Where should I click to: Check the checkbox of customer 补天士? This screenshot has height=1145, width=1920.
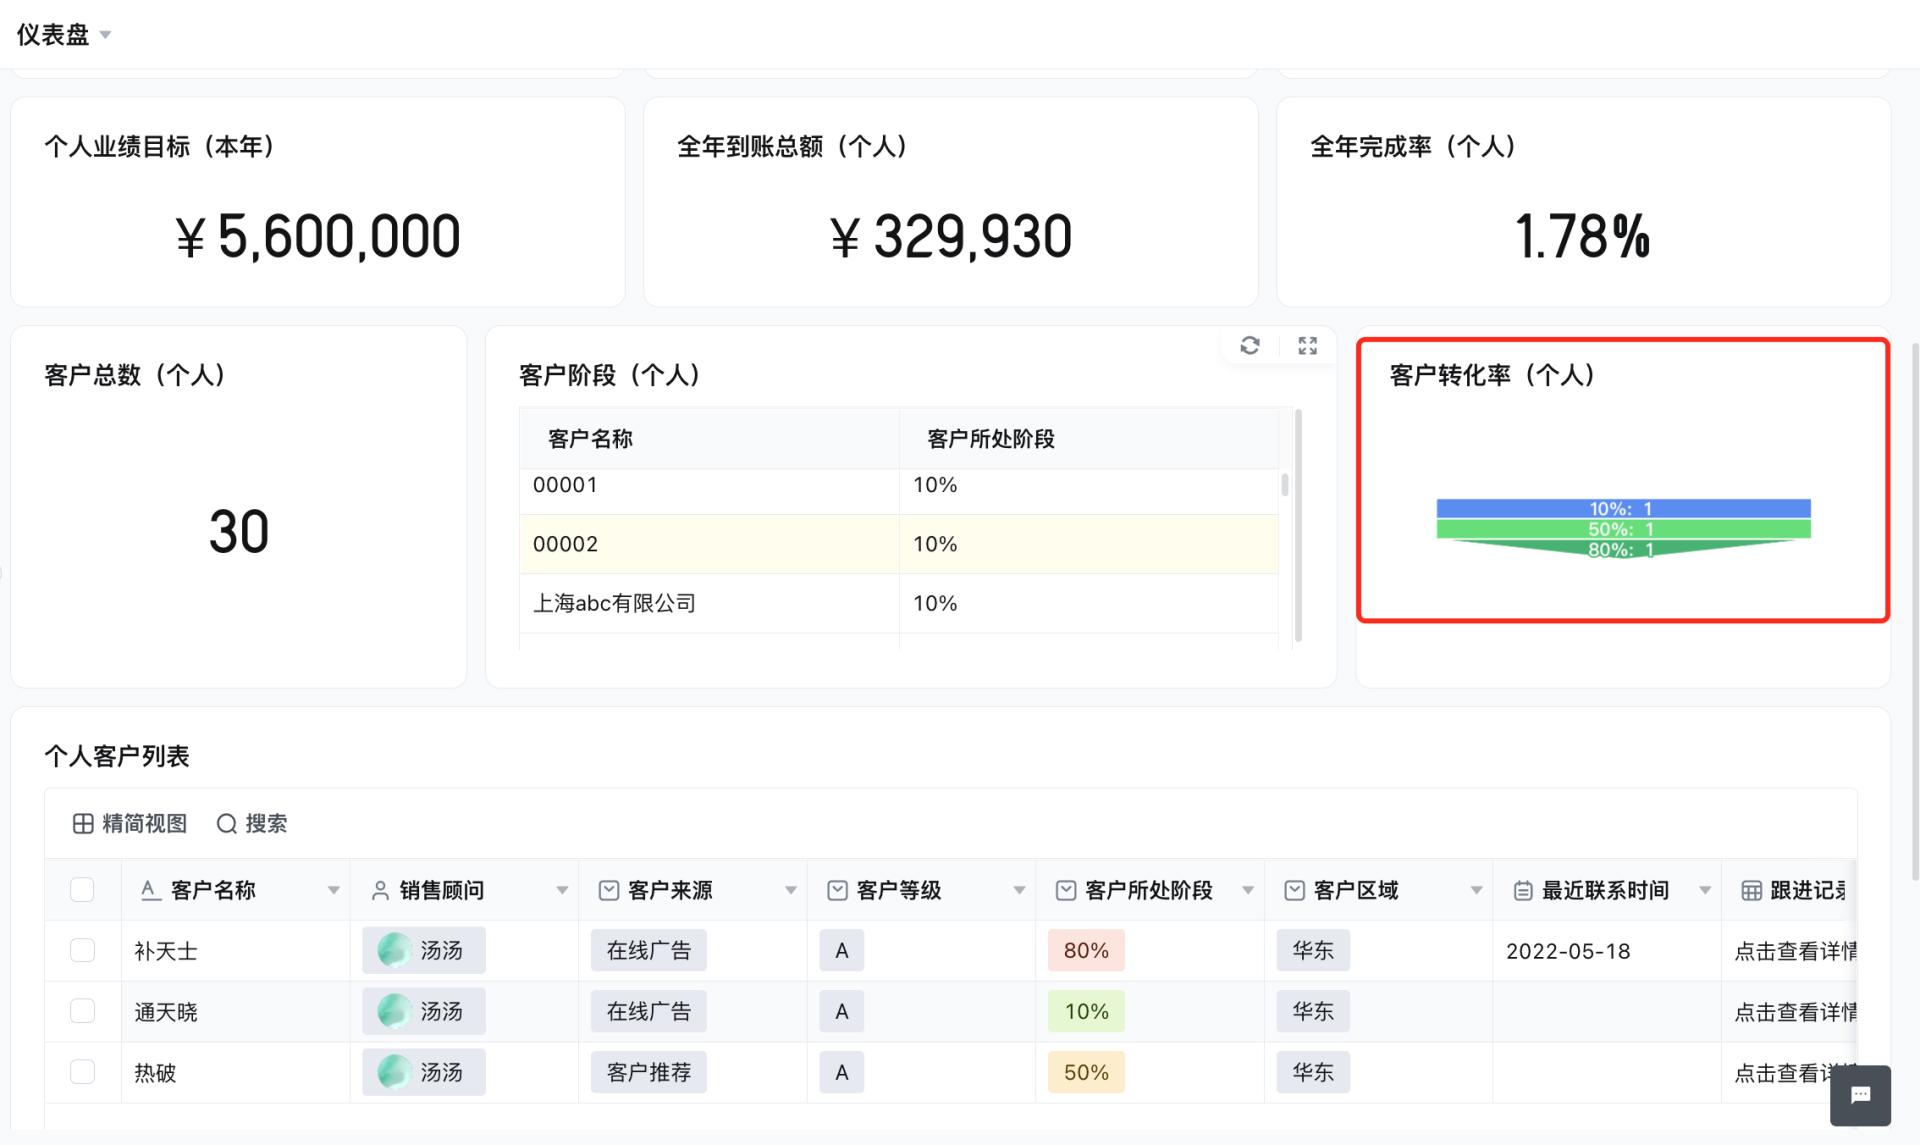82,950
